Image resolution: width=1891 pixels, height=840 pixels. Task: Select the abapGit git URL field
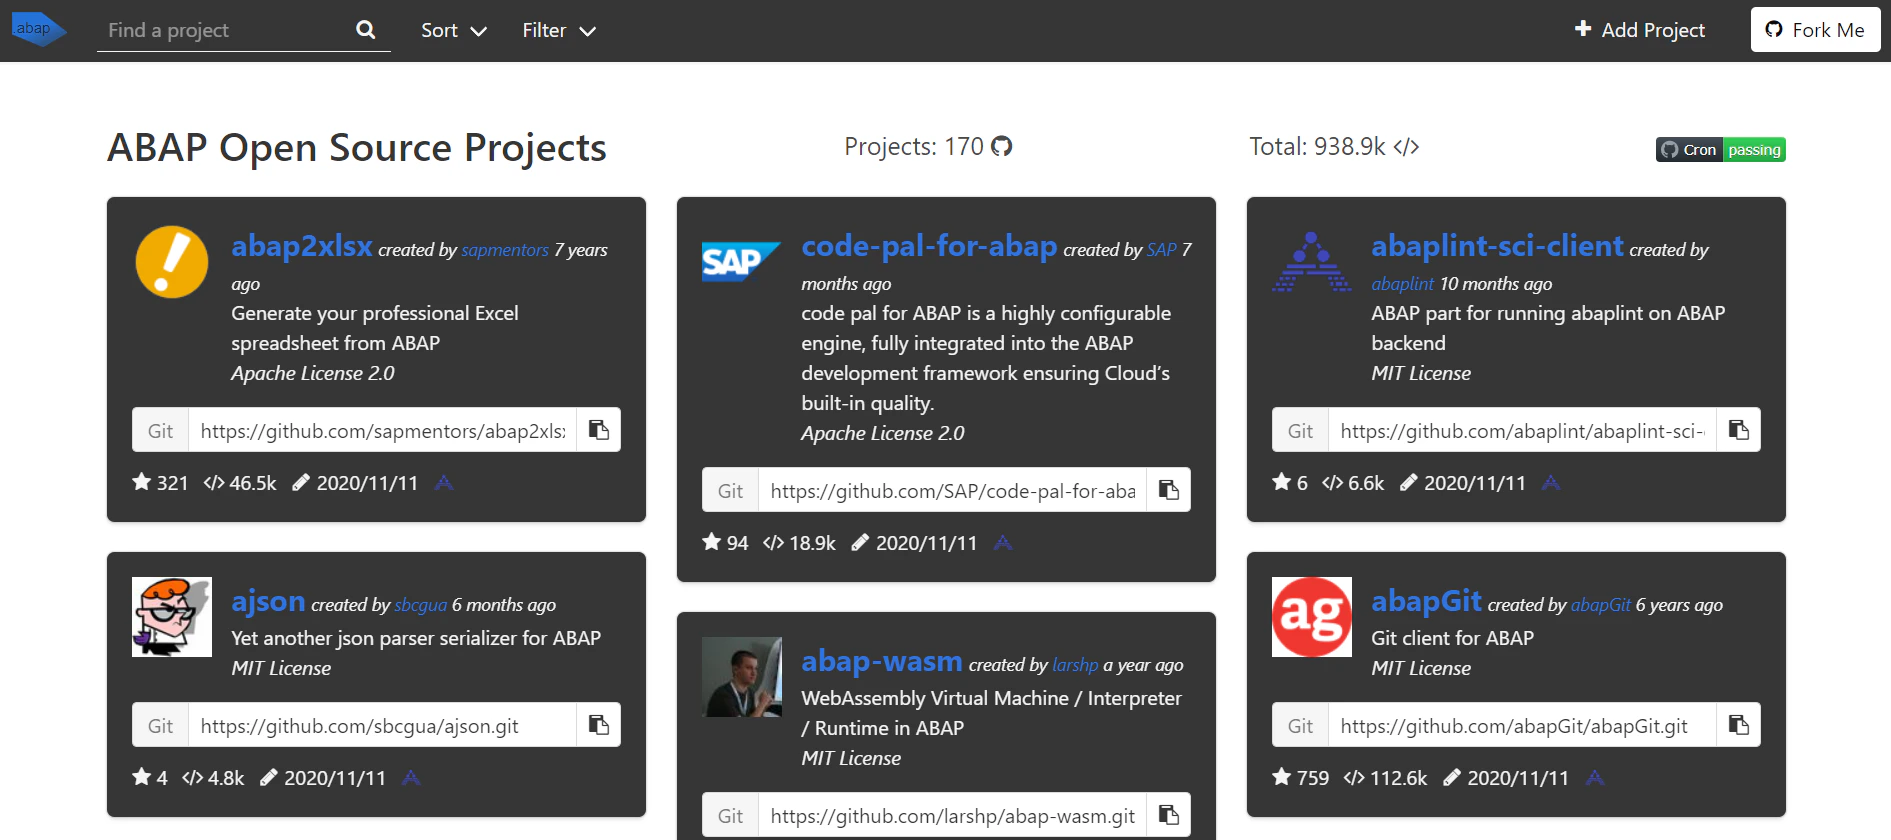point(1522,725)
